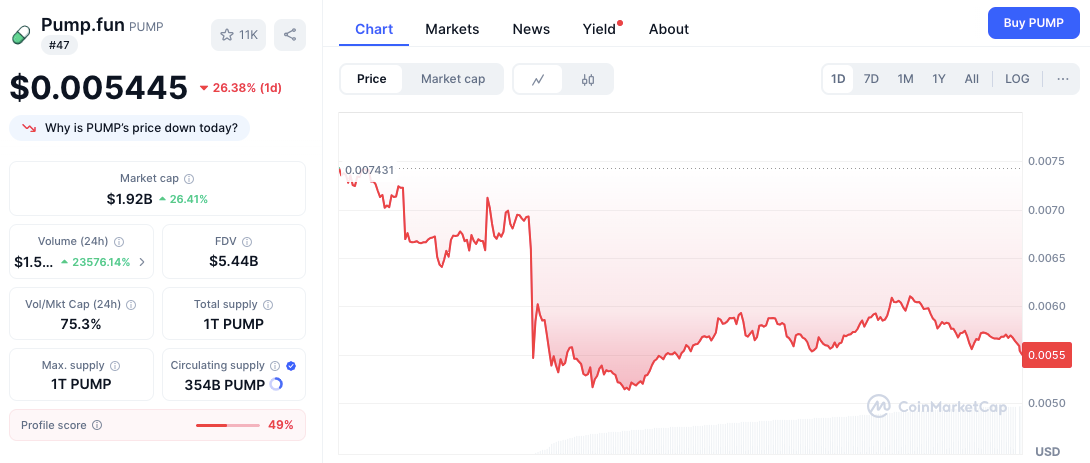Expand the Volume (24h) chevron arrow
1090x463 pixels.
pyautogui.click(x=141, y=262)
